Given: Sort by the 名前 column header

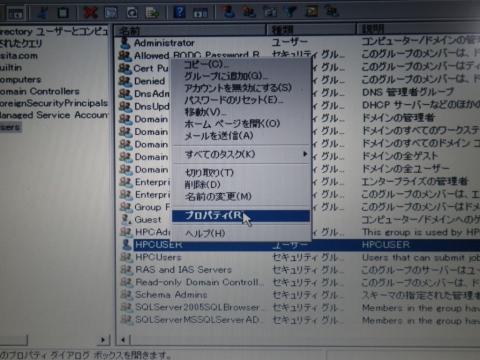Looking at the screenshot, I should (190, 30).
